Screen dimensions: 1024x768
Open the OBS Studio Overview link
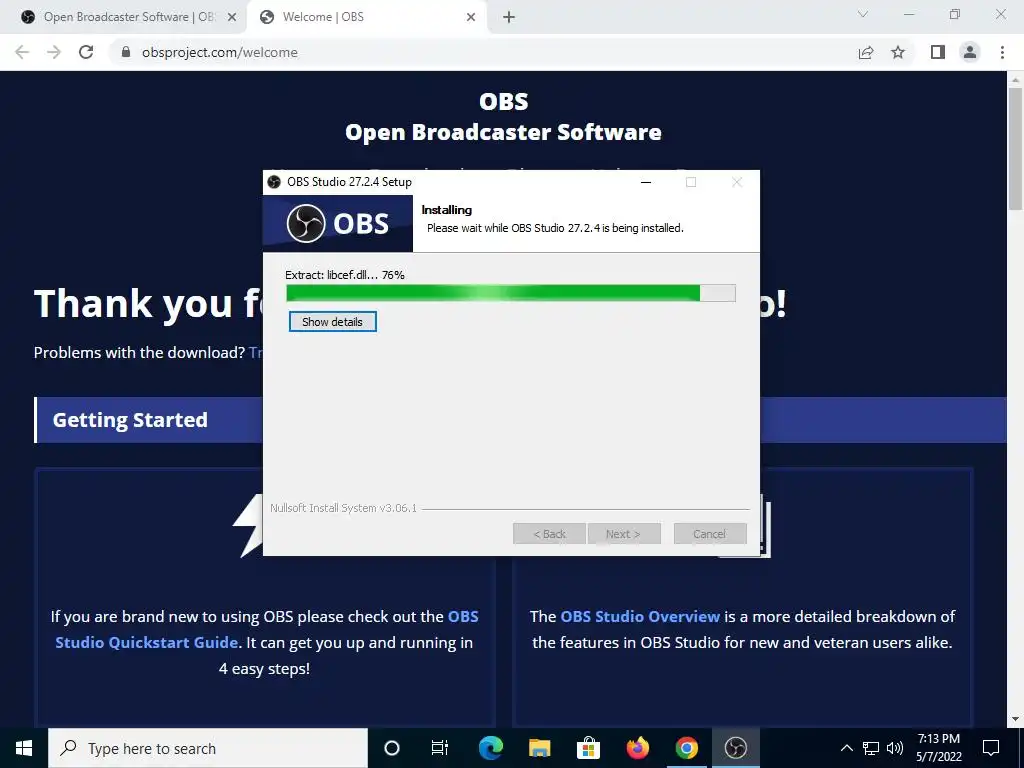(640, 616)
